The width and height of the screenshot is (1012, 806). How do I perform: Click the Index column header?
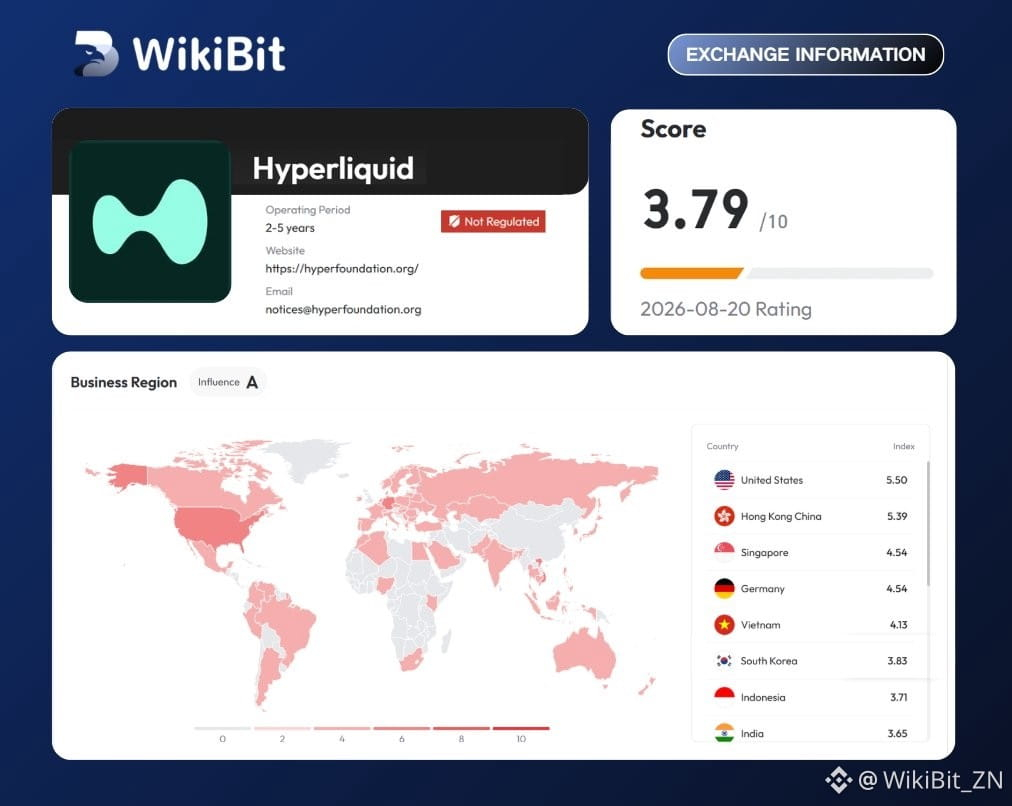pos(904,446)
